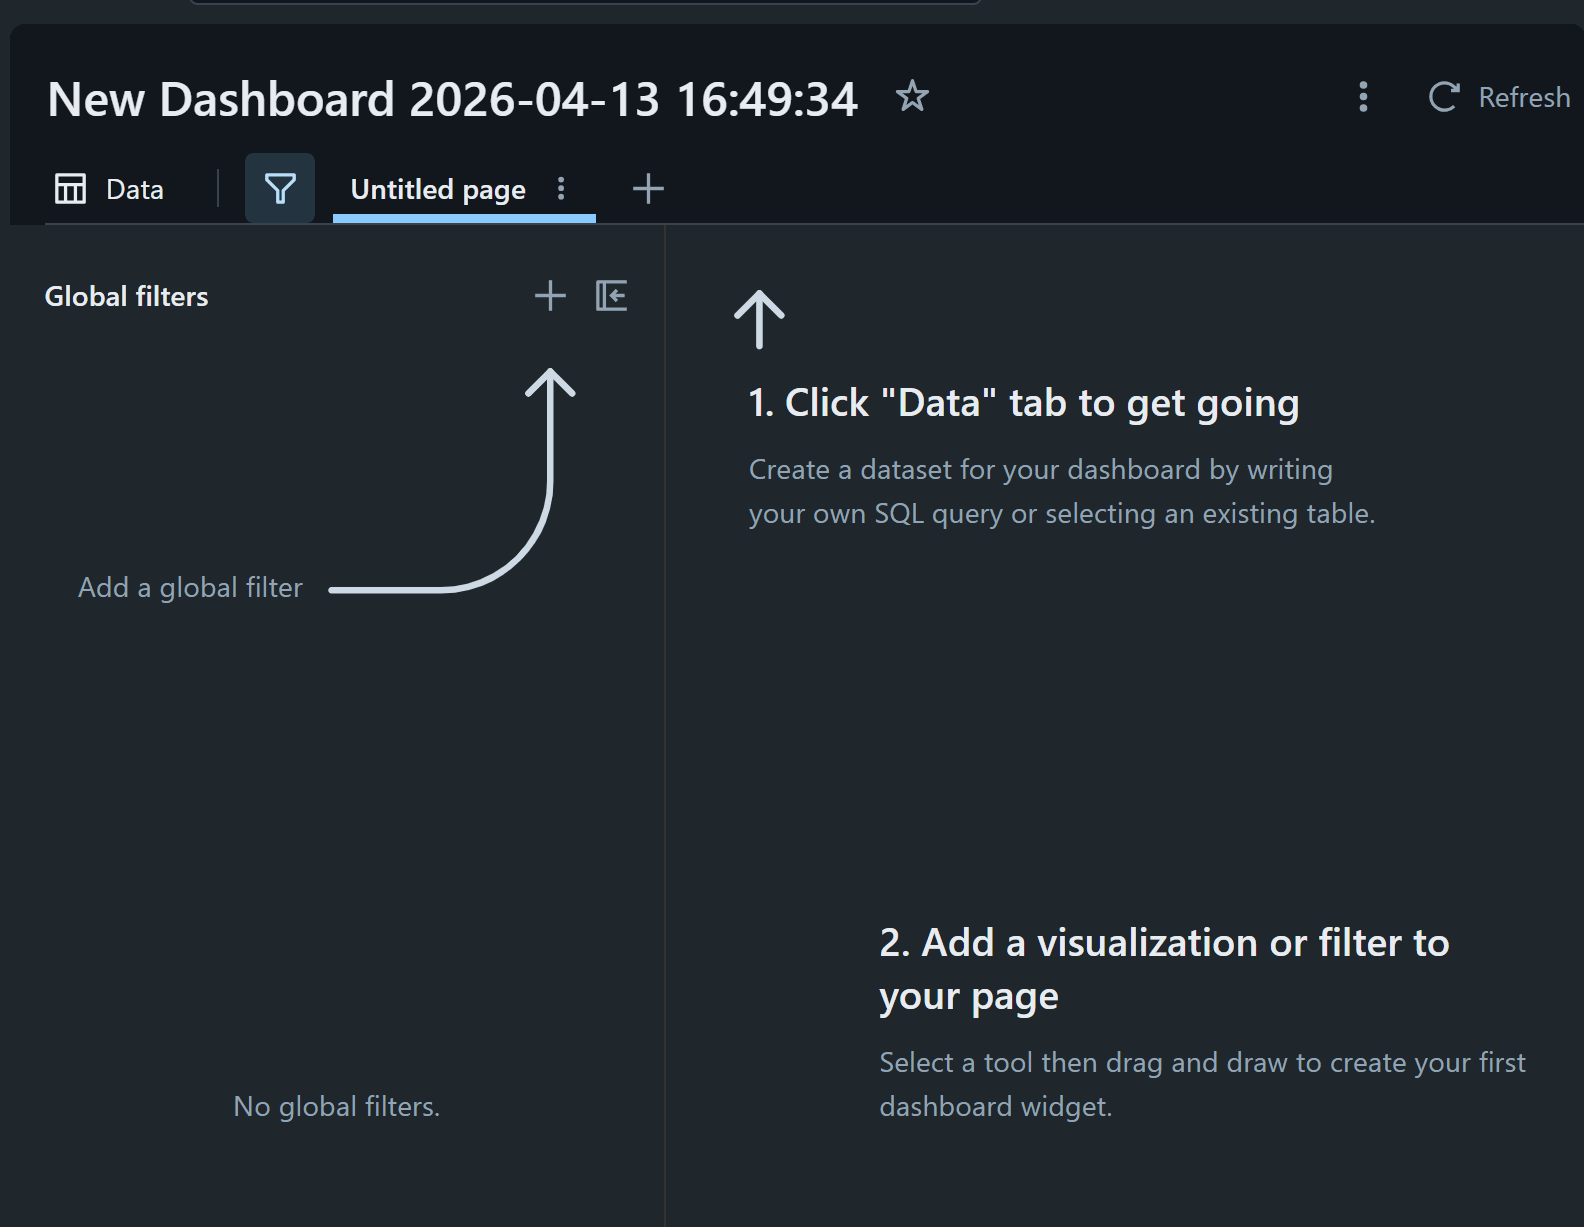1584x1227 pixels.
Task: Click the dashboard title to rename it
Action: point(452,100)
